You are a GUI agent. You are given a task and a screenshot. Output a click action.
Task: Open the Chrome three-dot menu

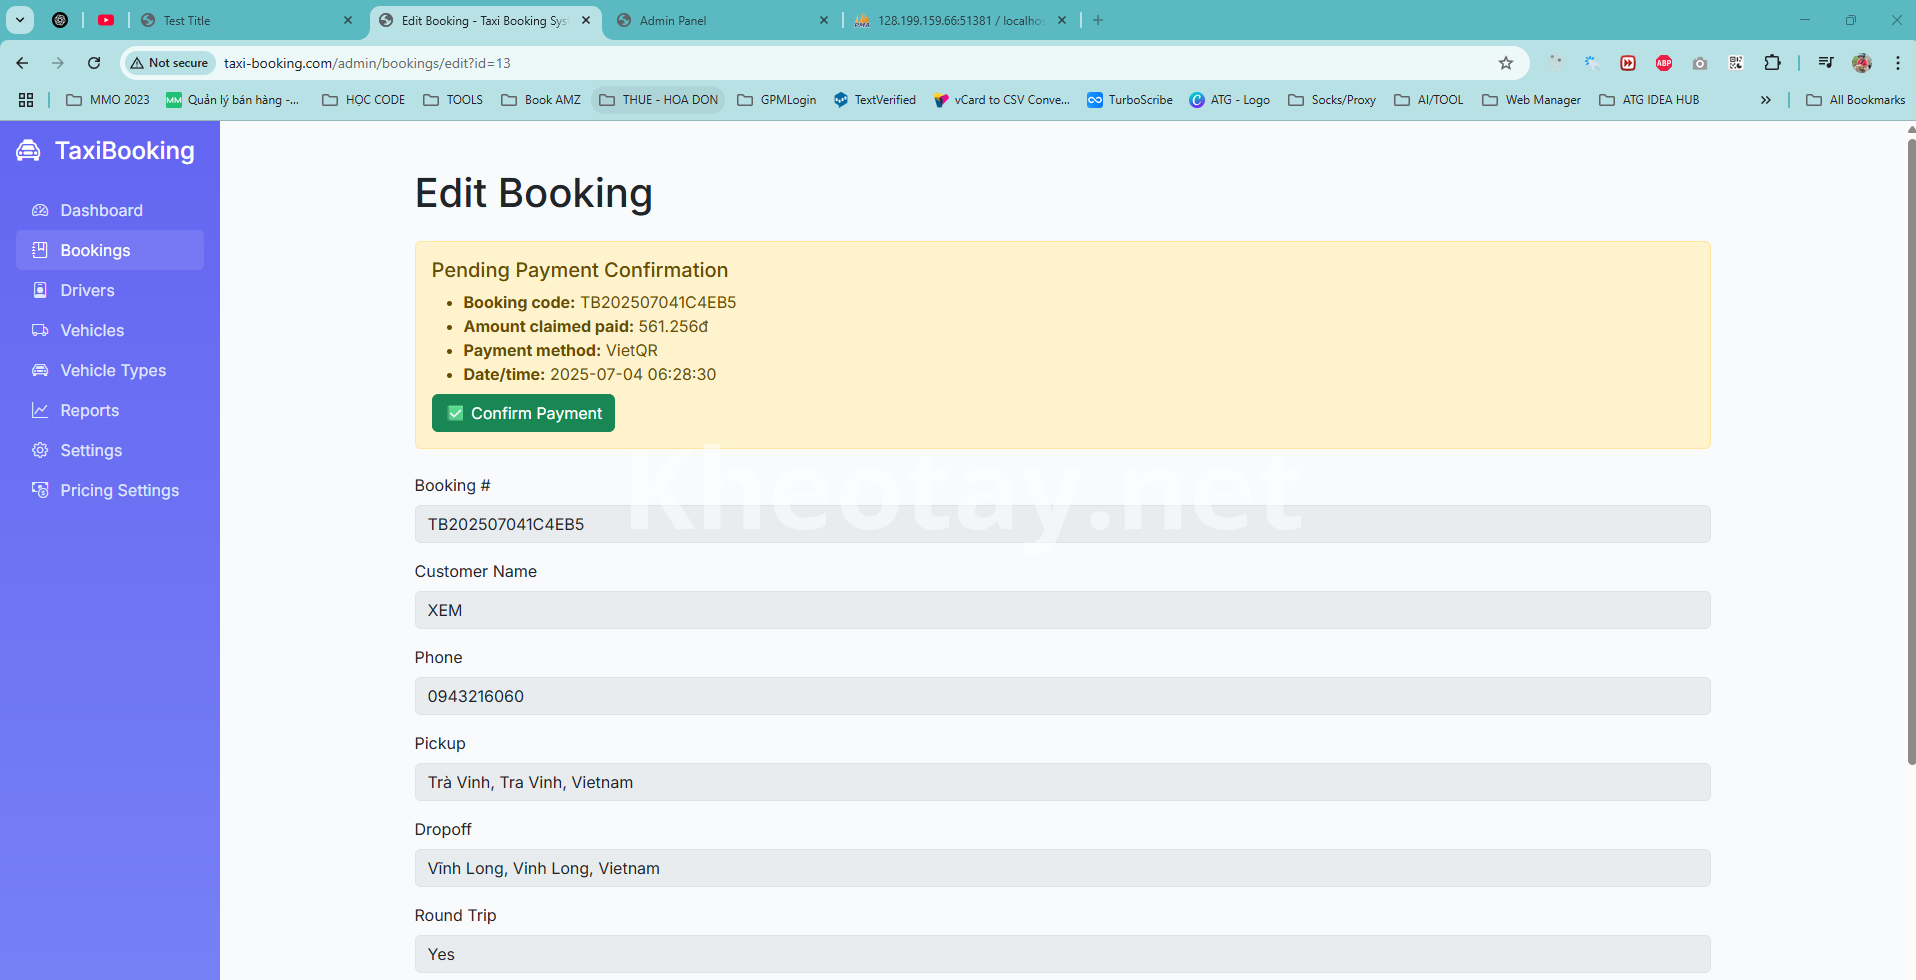(1897, 63)
